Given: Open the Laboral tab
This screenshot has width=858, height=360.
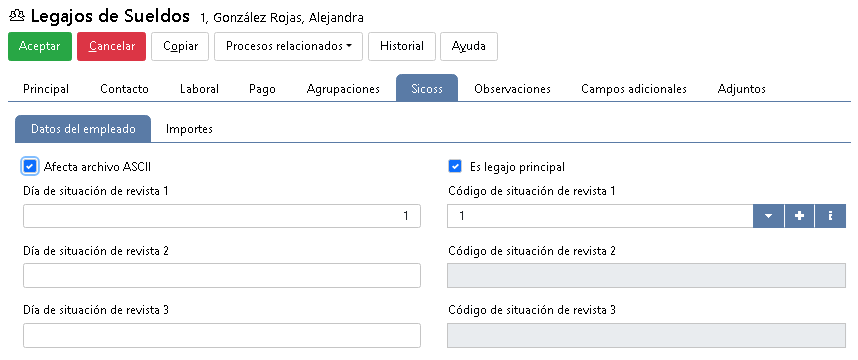Looking at the screenshot, I should coord(199,89).
